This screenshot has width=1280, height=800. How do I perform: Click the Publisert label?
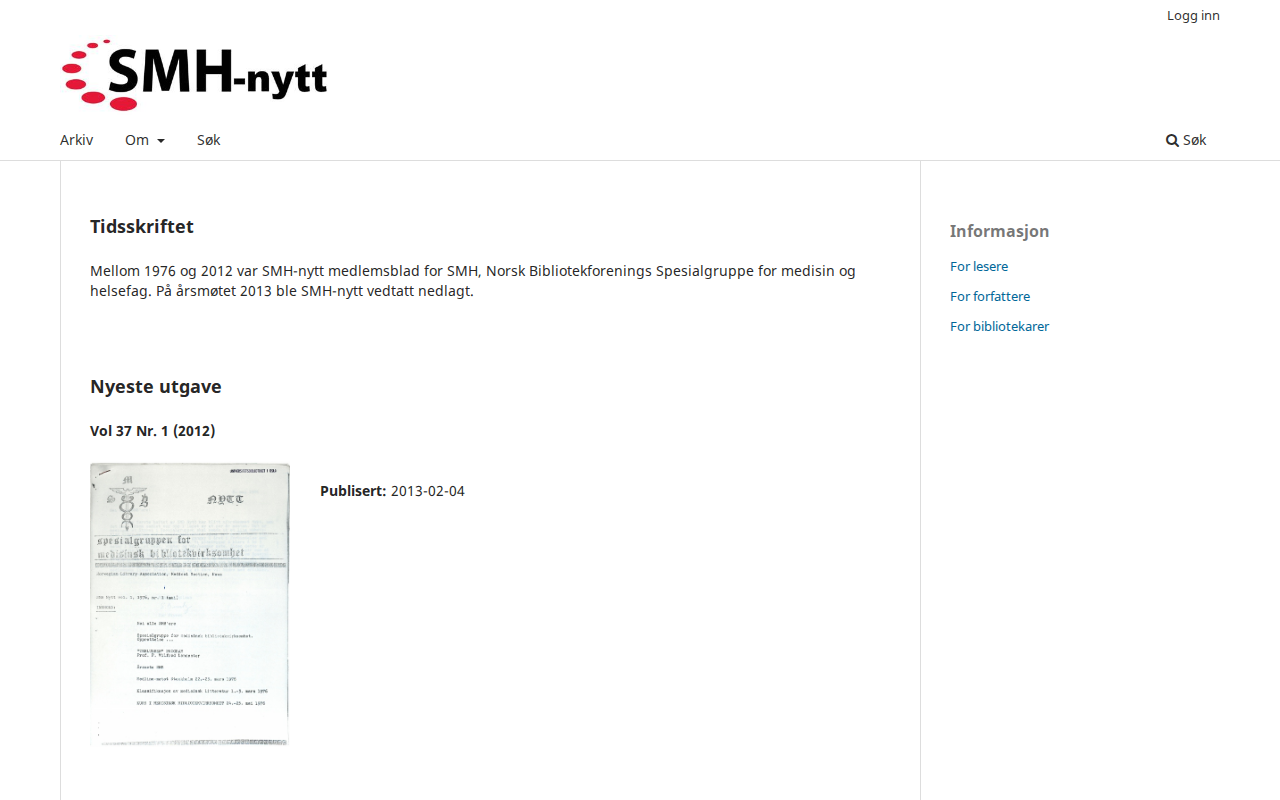coord(352,491)
